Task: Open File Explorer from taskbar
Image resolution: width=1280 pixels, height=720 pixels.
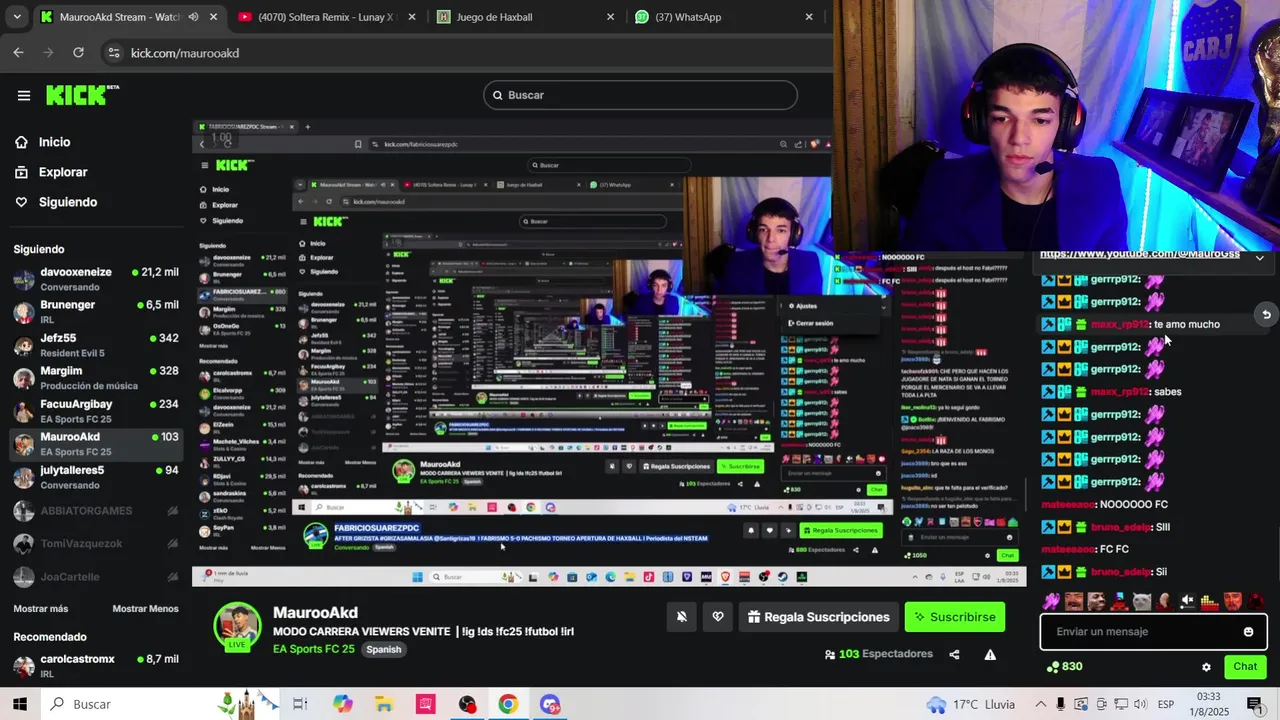Action: 384,704
